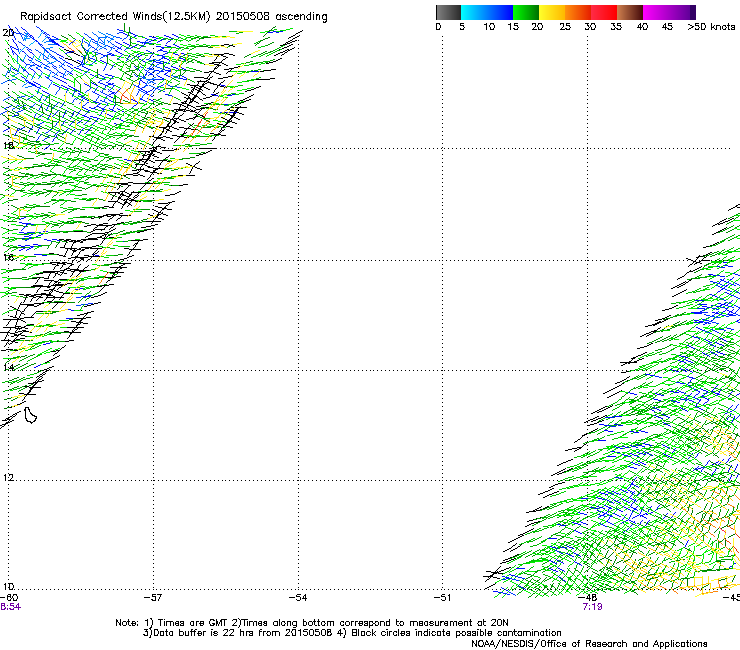Click the '>50 knots' legend label
This screenshot has height=650, width=740.
pos(711,27)
